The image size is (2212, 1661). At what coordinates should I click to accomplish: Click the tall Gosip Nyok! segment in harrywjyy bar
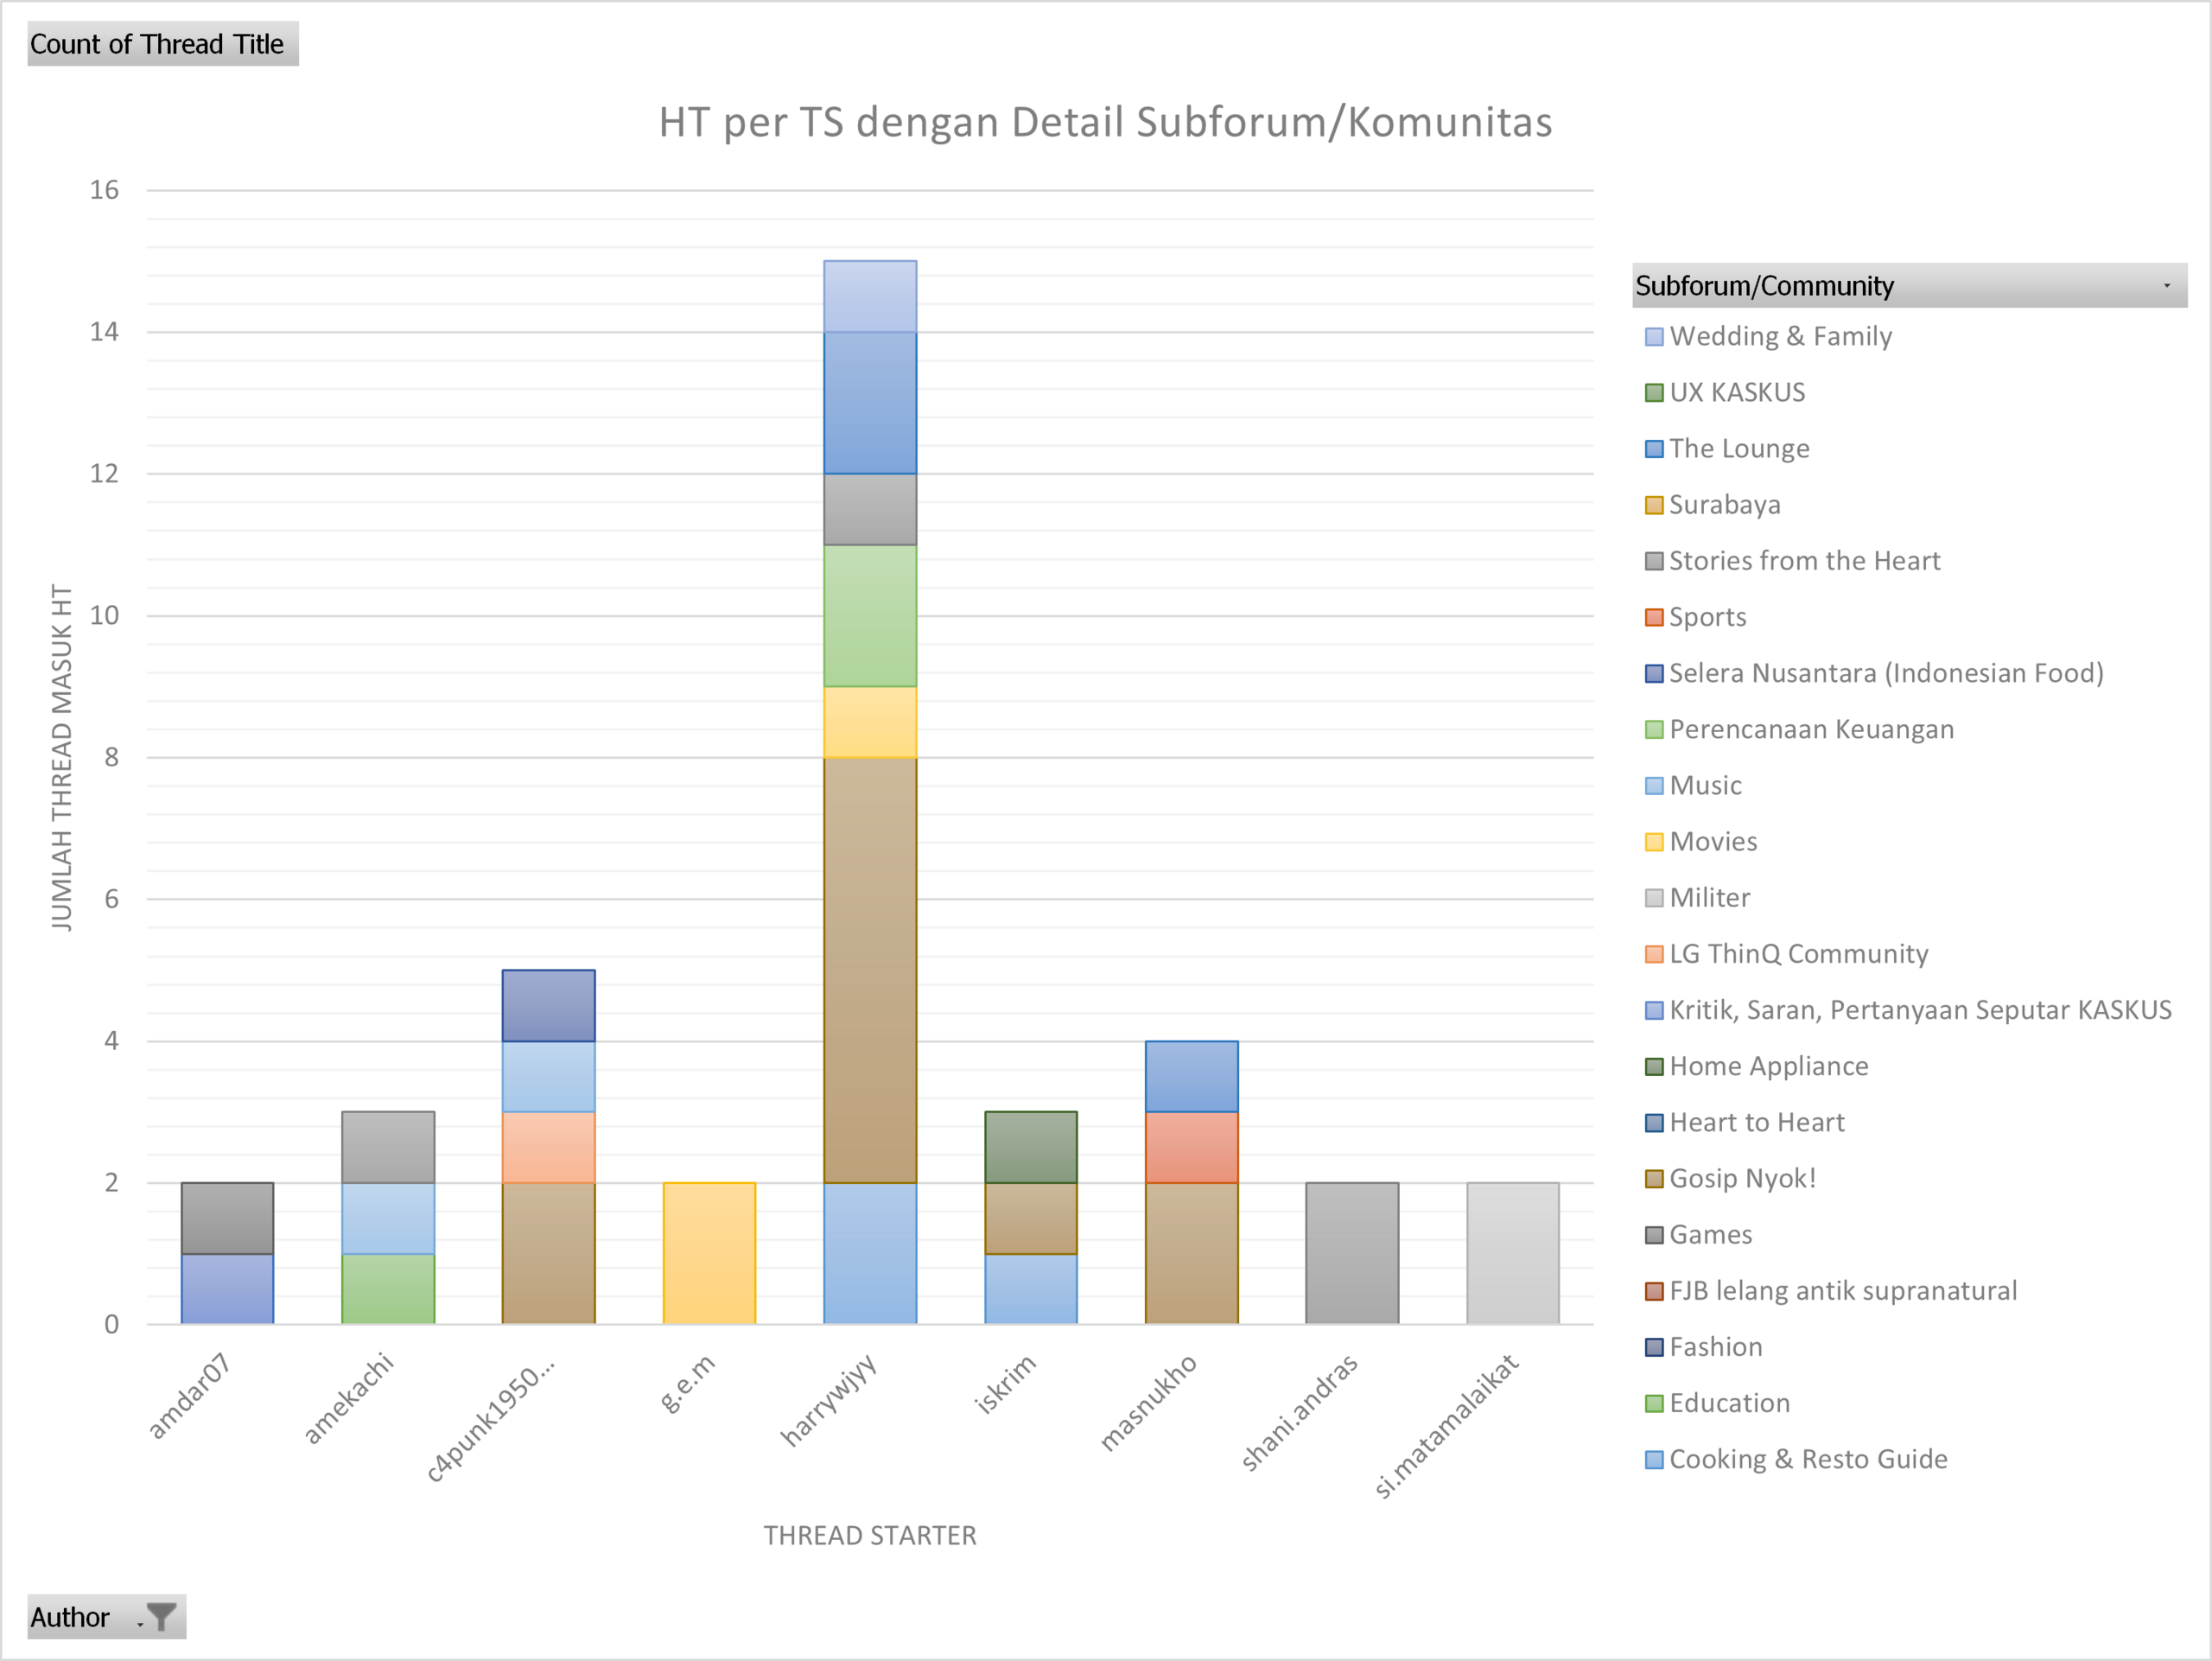pos(870,970)
